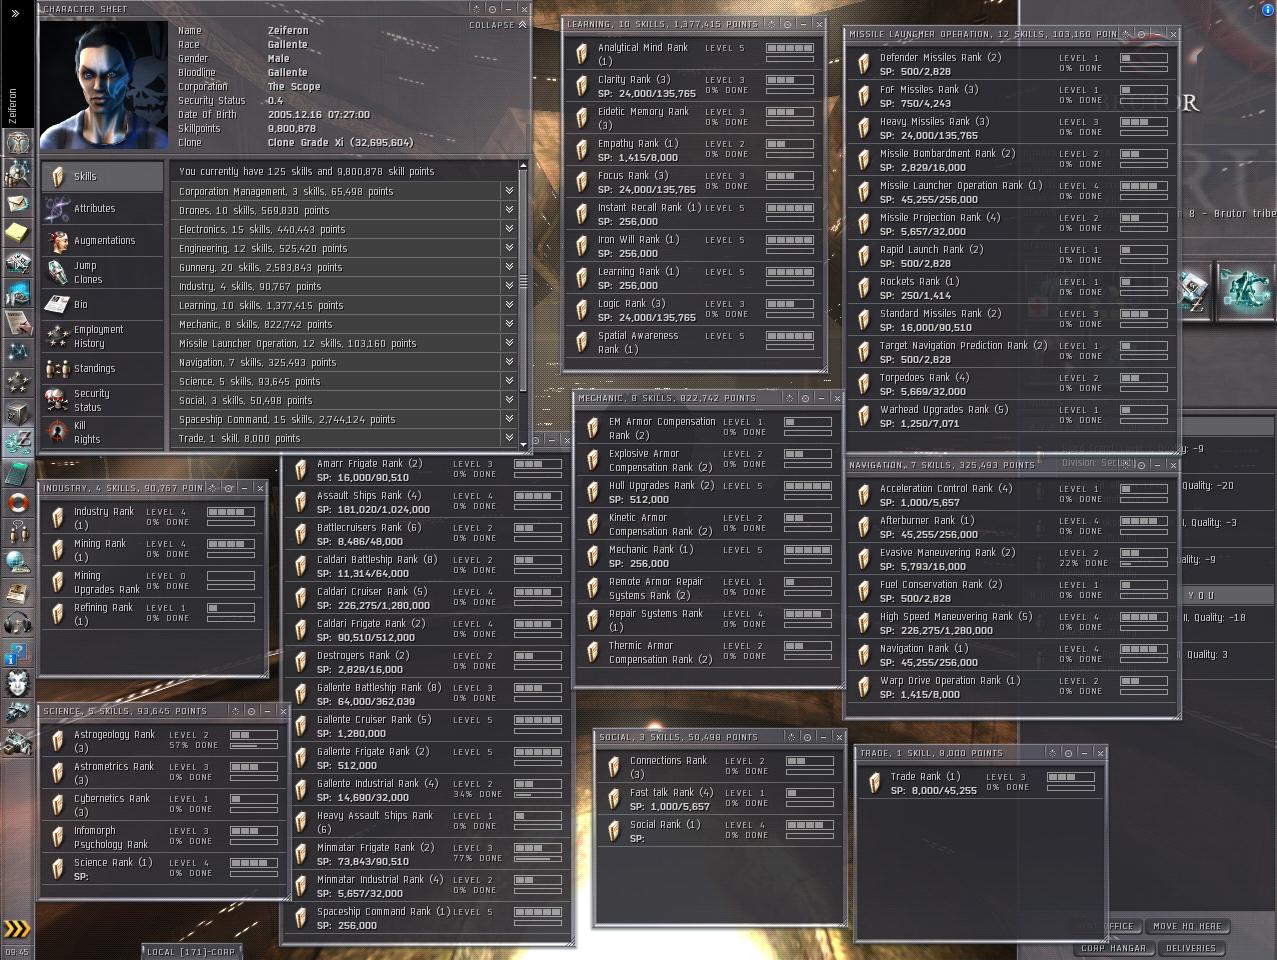This screenshot has height=960, width=1277.
Task: Expand the Drones skill group
Action: 509,210
